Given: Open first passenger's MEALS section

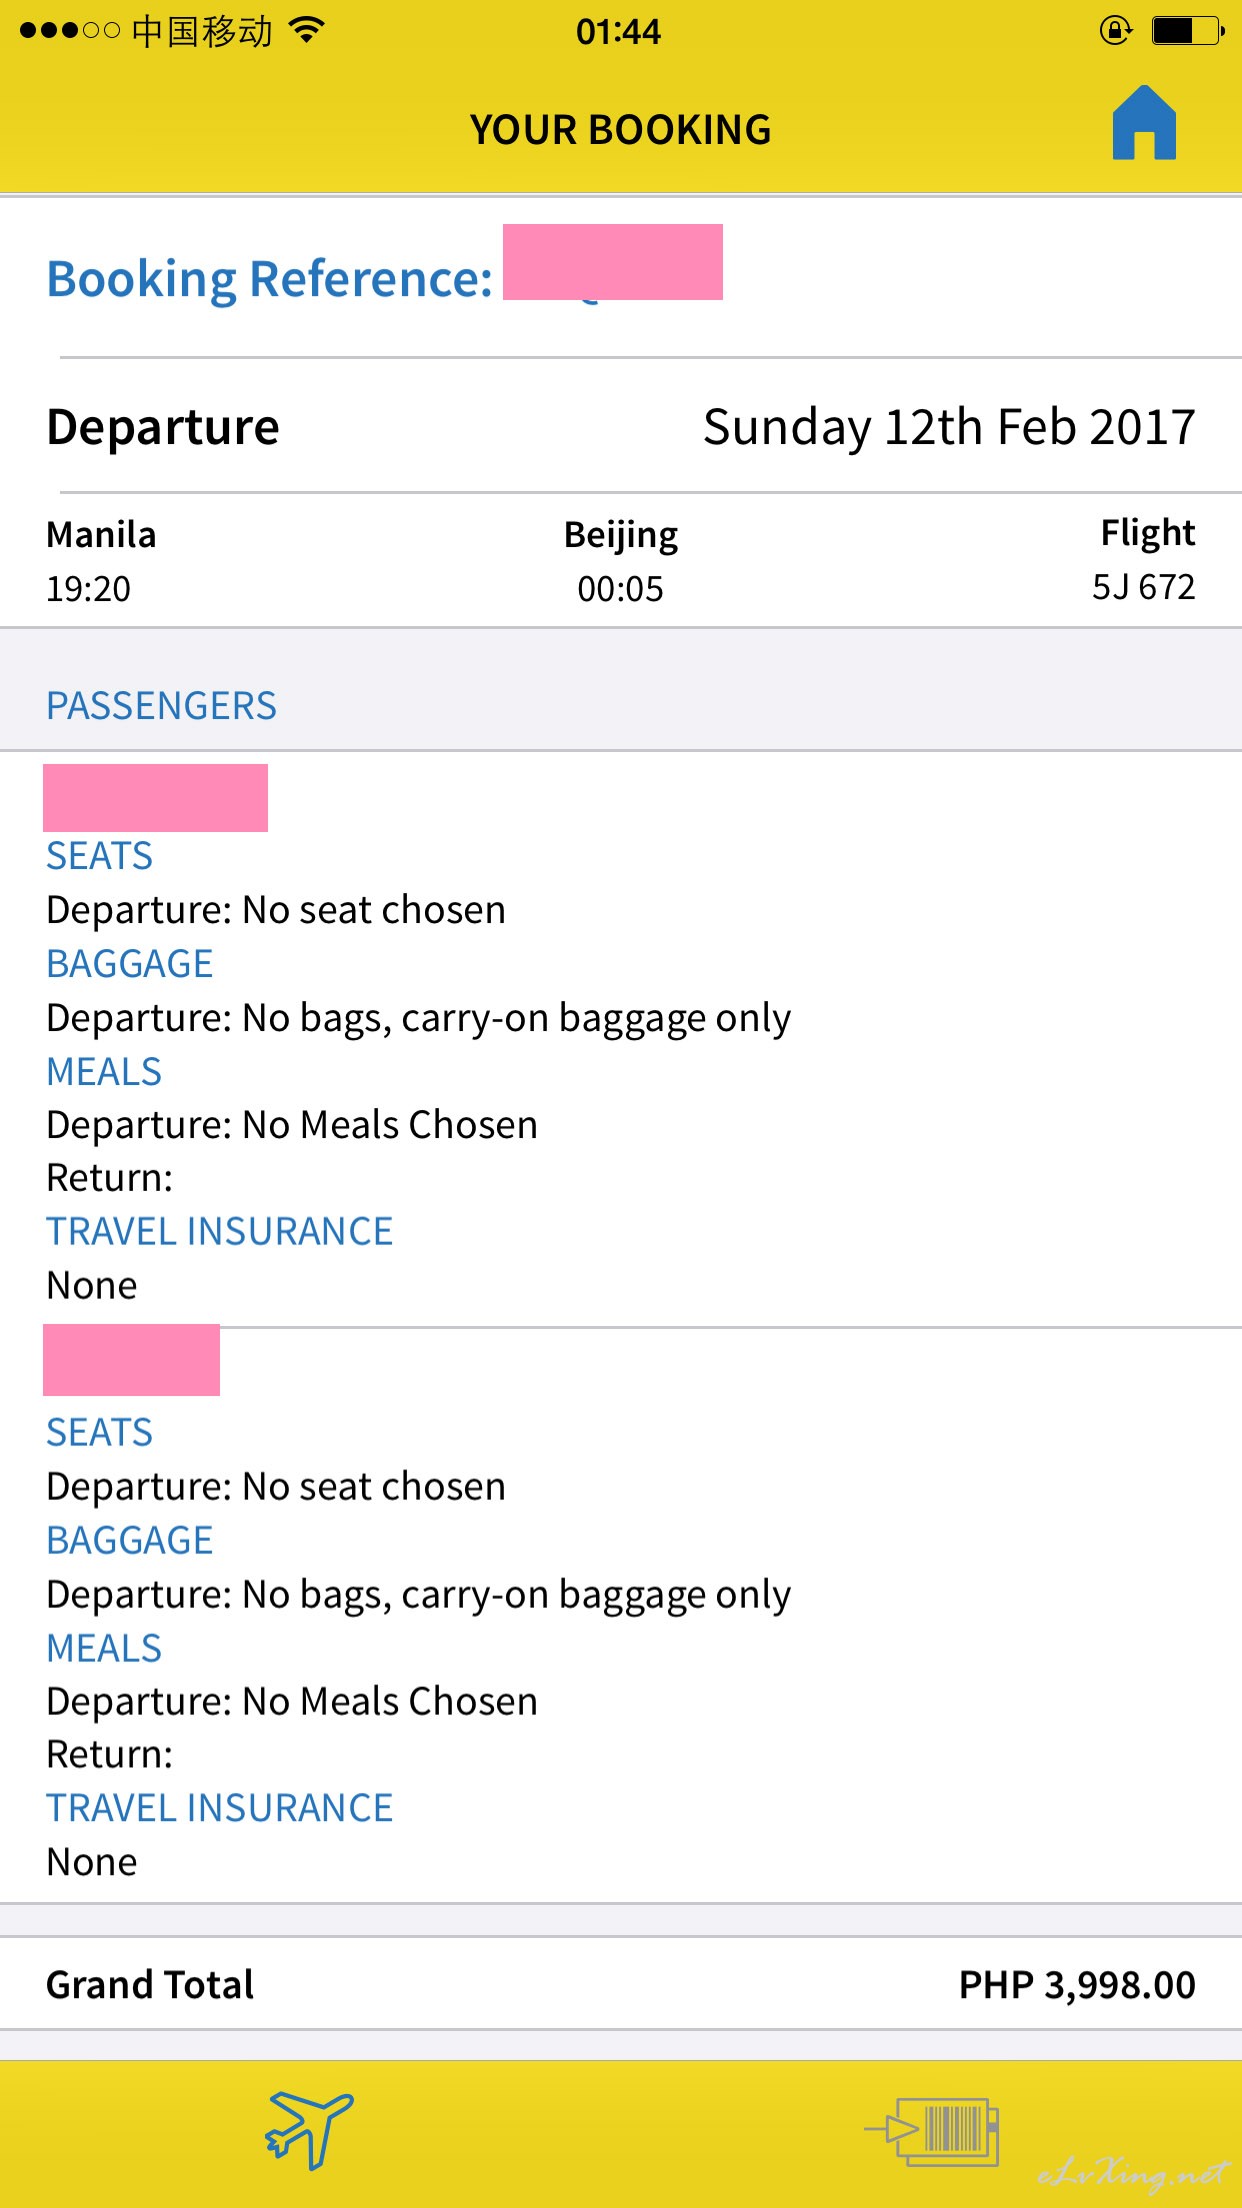Looking at the screenshot, I should coord(104,1072).
